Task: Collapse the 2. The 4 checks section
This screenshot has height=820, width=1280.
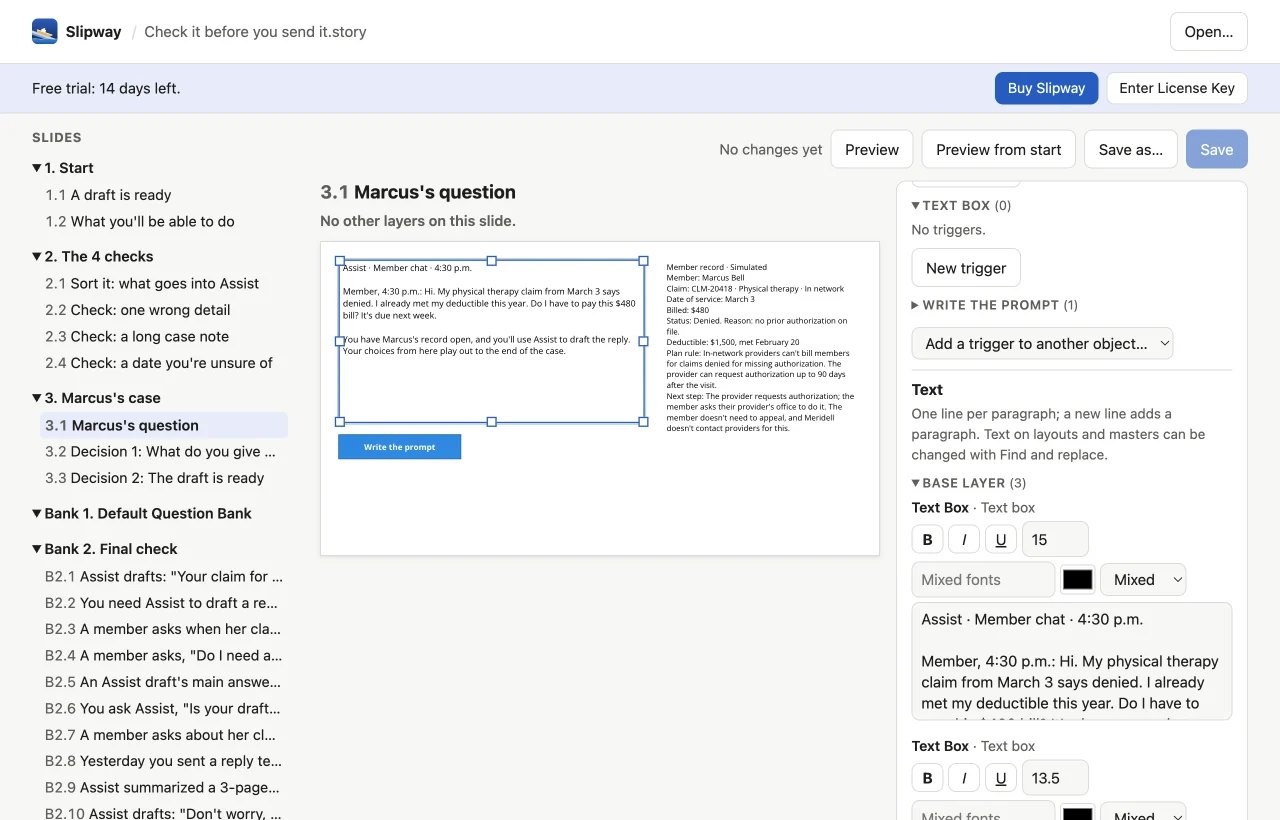Action: point(37,256)
